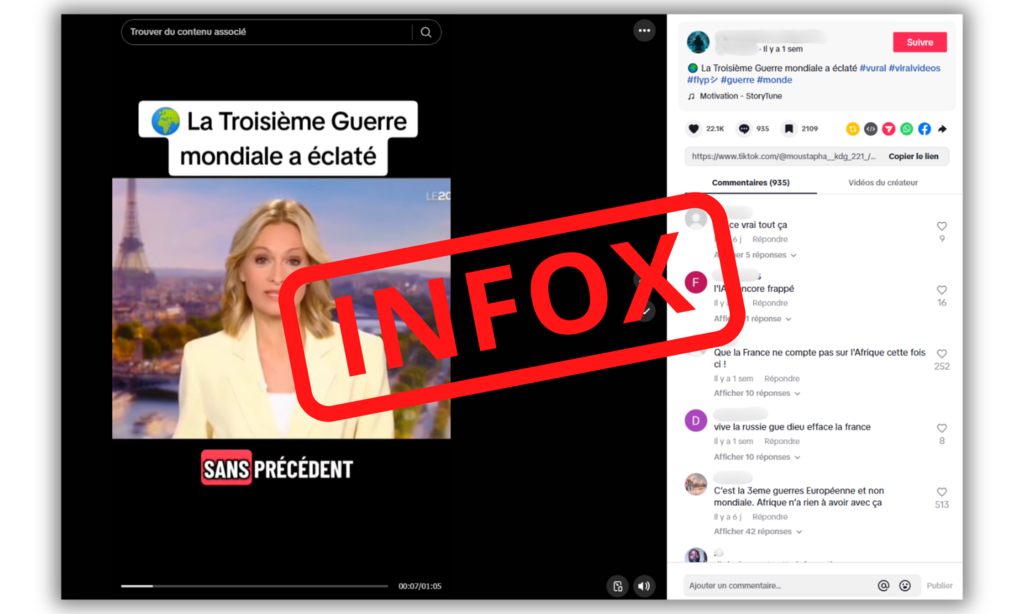Share the video via WhatsApp icon
1024x614 pixels.
(x=906, y=129)
